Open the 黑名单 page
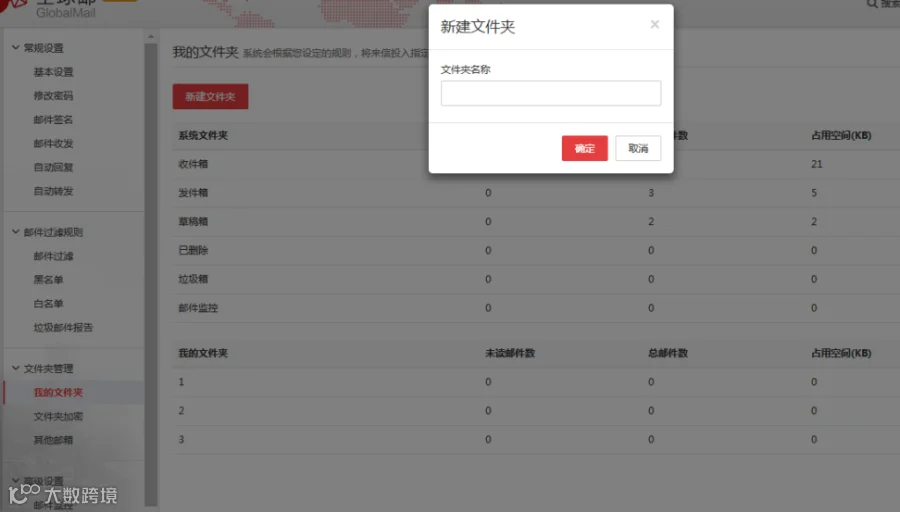The width and height of the screenshot is (900, 512). [x=48, y=280]
